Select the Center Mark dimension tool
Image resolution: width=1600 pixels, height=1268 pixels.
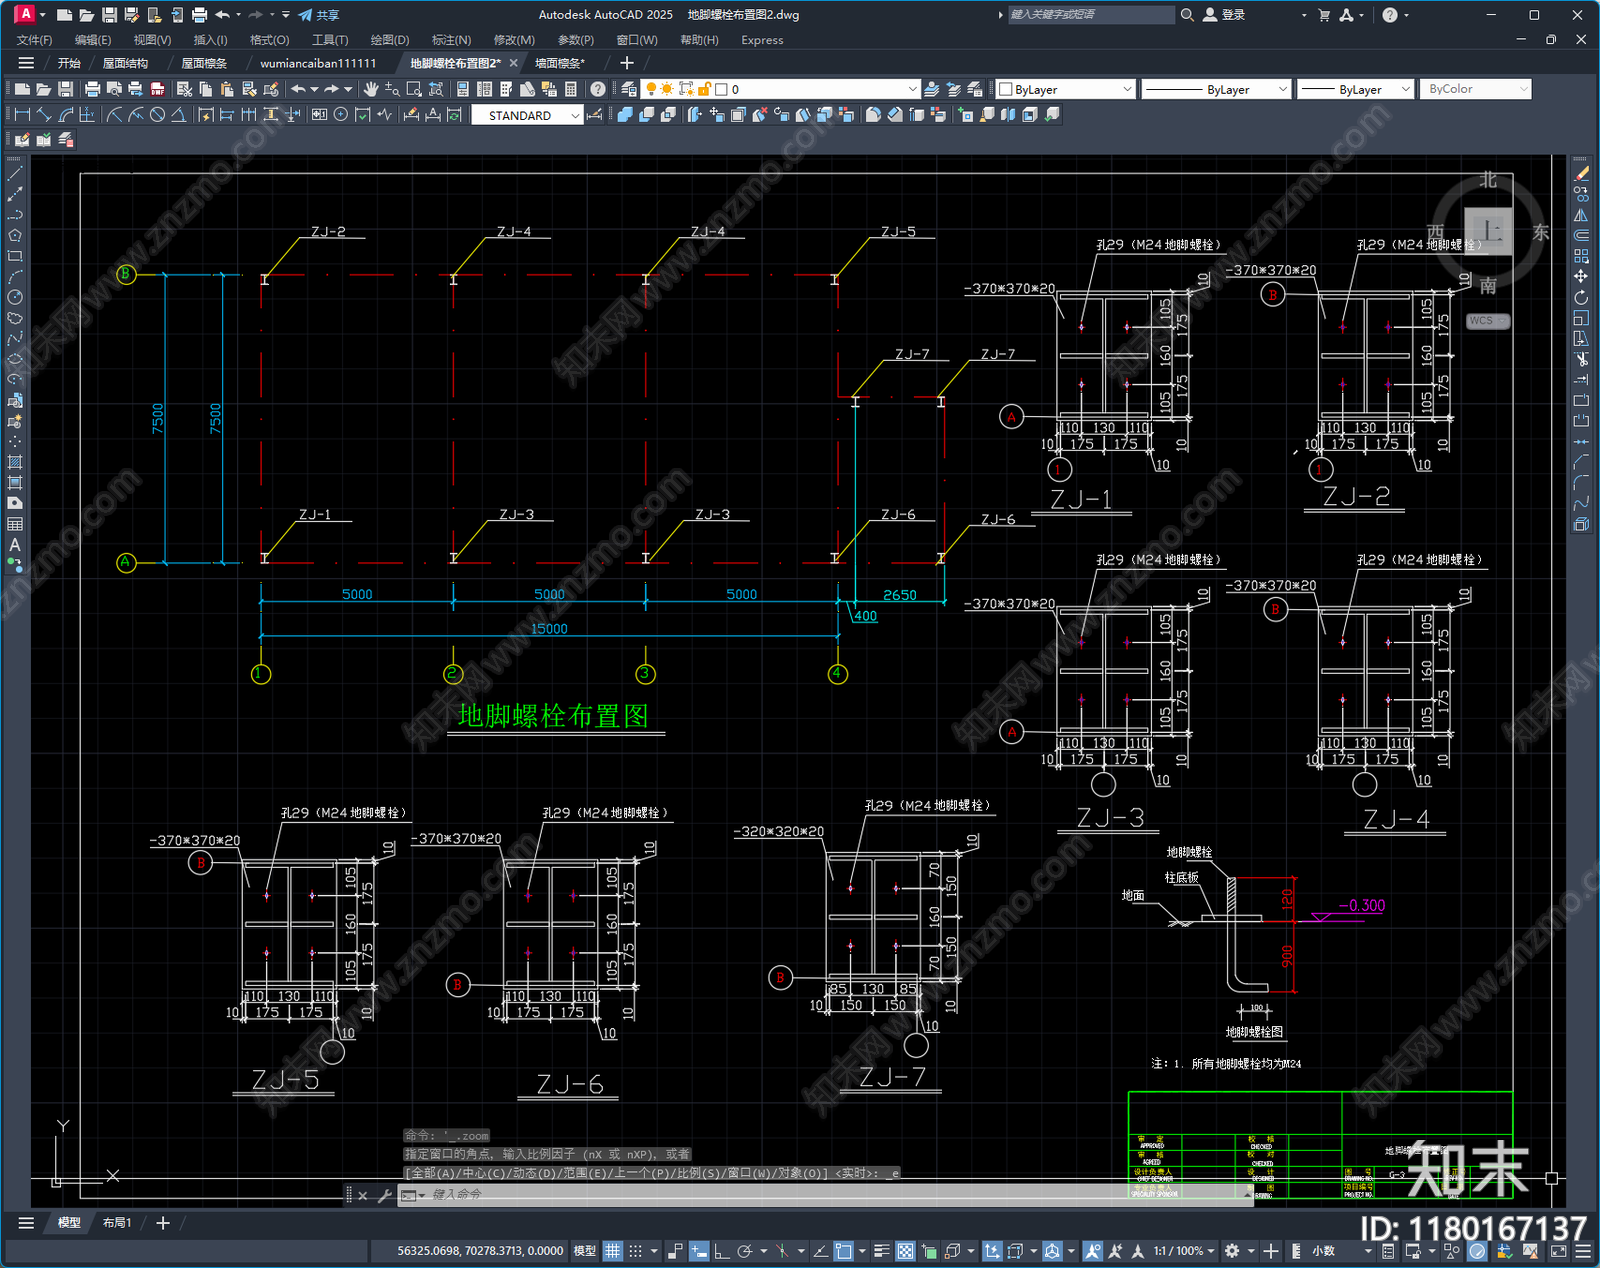tap(341, 115)
